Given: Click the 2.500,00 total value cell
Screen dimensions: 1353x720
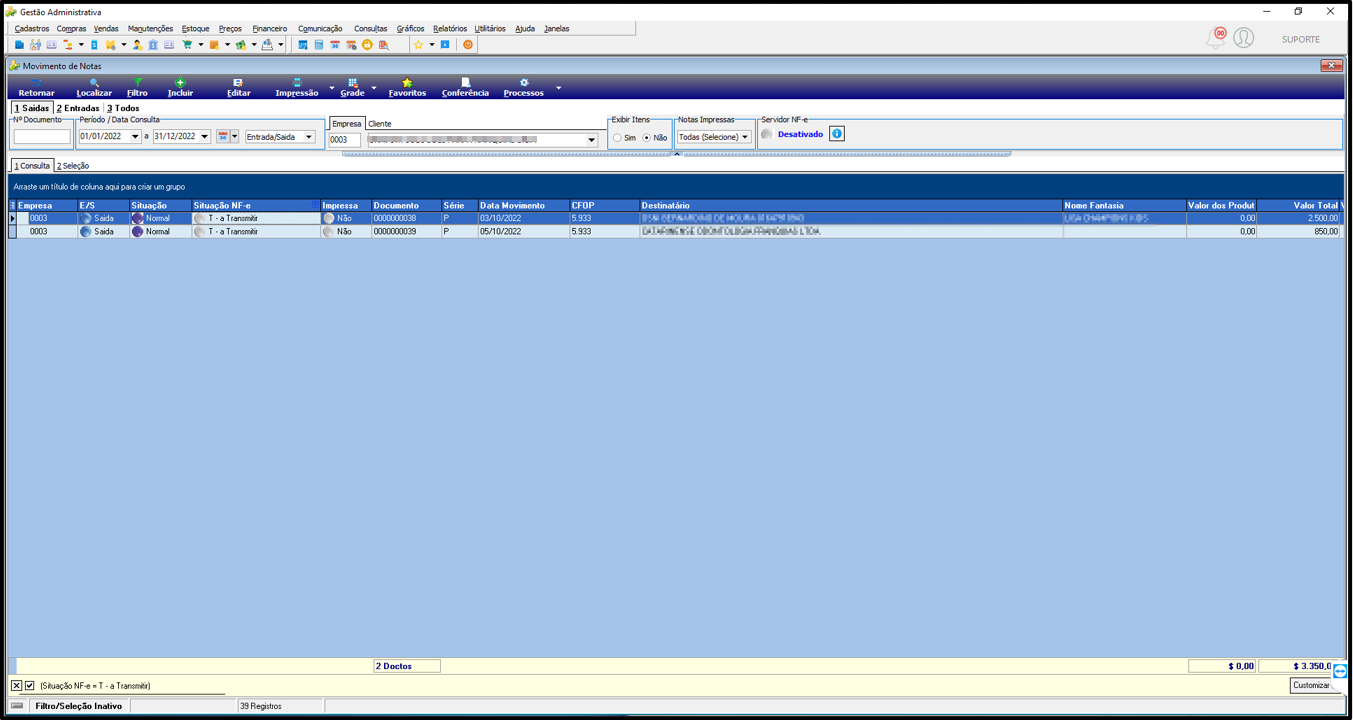Looking at the screenshot, I should click(x=1299, y=218).
